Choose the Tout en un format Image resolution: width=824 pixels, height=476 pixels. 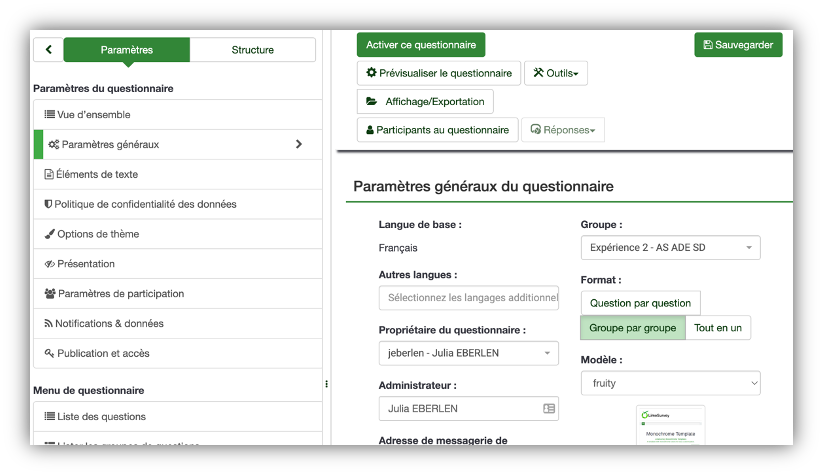coord(718,328)
